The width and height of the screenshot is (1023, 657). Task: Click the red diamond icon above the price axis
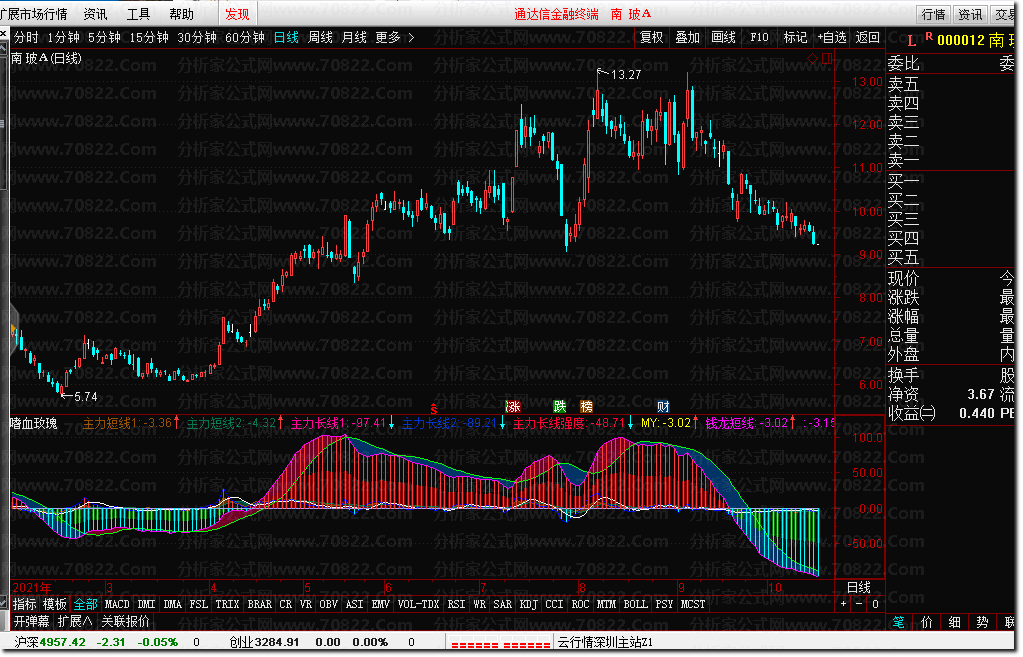coord(812,58)
